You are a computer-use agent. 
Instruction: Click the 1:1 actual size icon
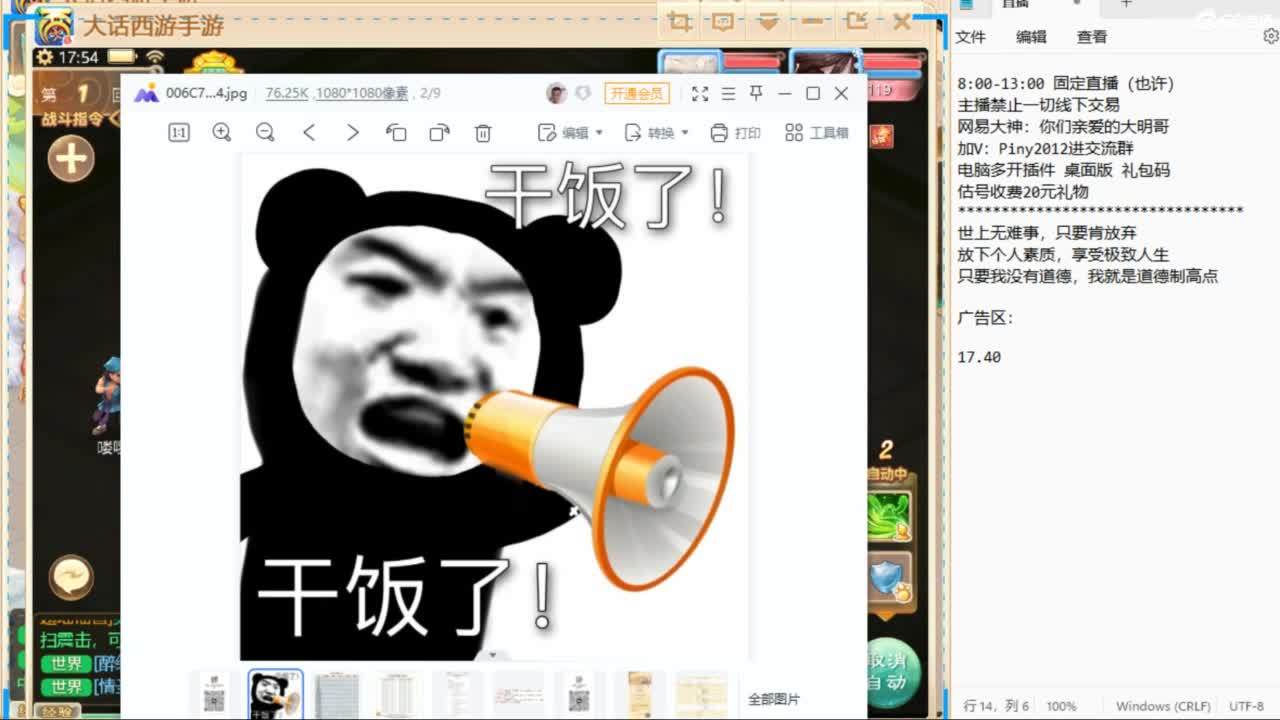point(179,132)
